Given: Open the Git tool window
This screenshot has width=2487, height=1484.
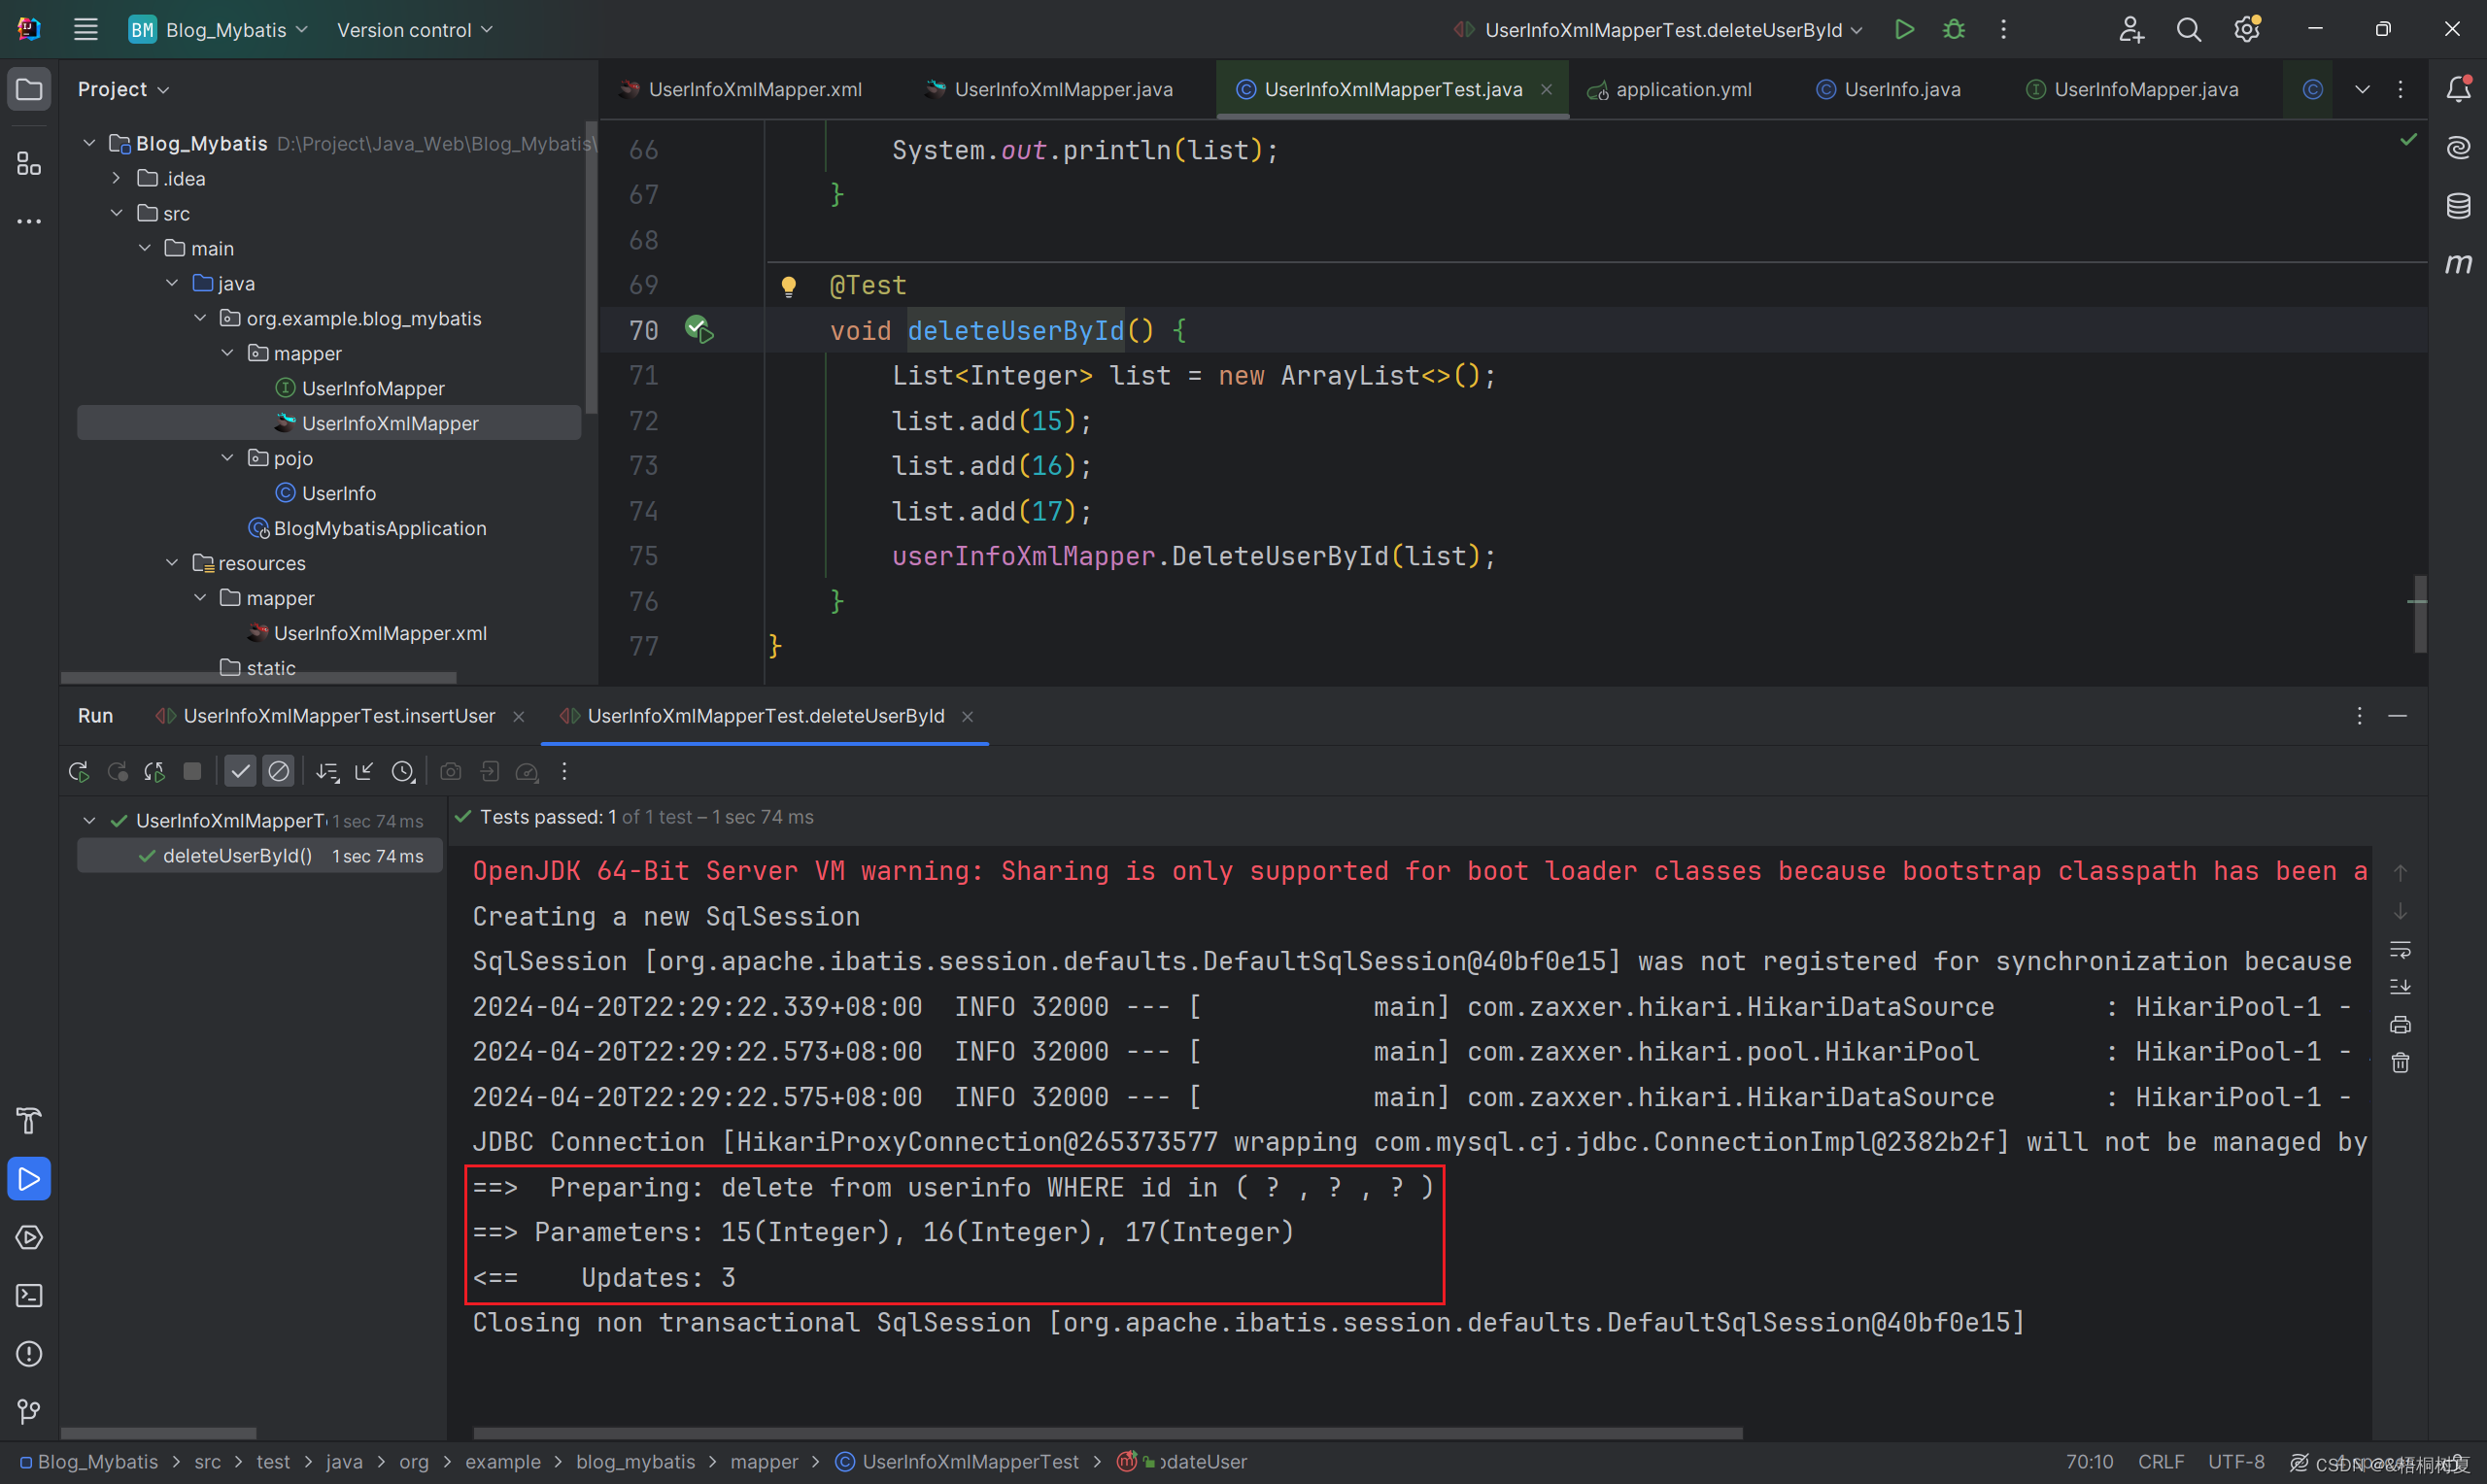Looking at the screenshot, I should tap(29, 1411).
